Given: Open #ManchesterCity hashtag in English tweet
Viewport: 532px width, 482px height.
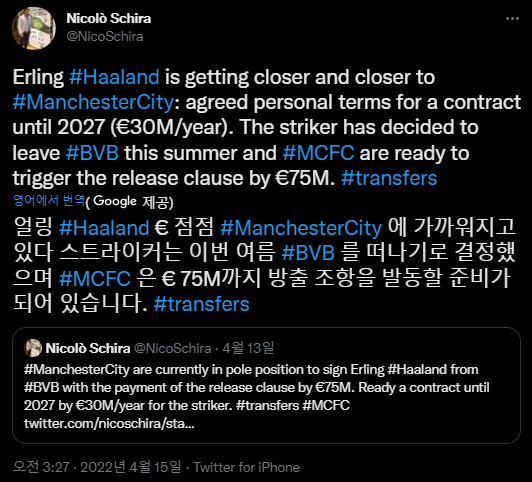Looking at the screenshot, I should pyautogui.click(x=93, y=102).
